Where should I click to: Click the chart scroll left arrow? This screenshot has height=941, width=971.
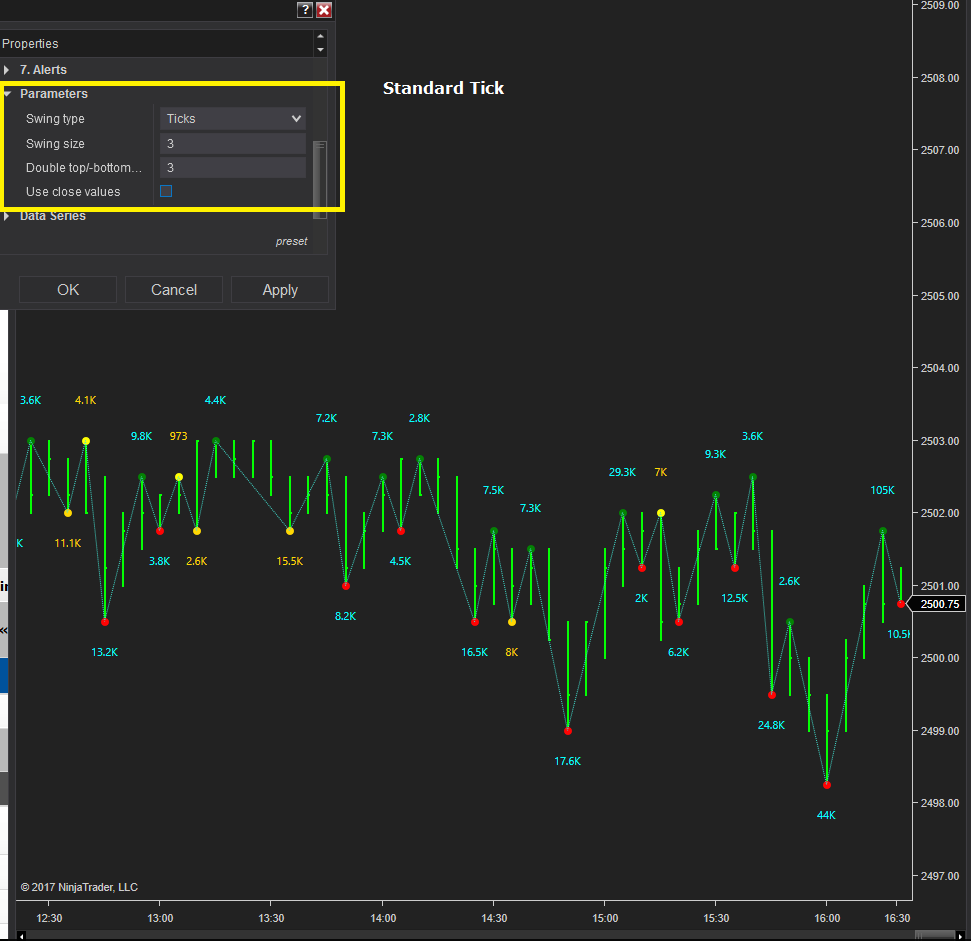point(22,935)
